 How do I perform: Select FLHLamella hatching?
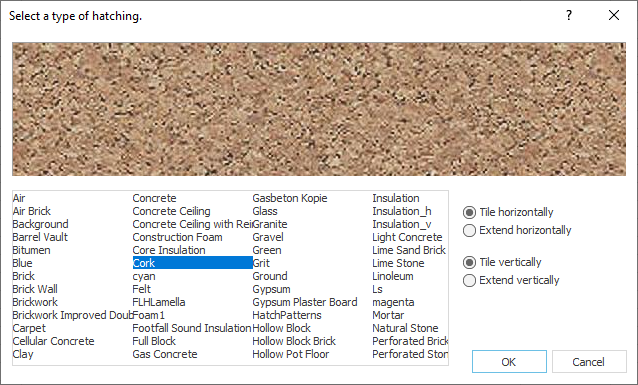[159, 302]
